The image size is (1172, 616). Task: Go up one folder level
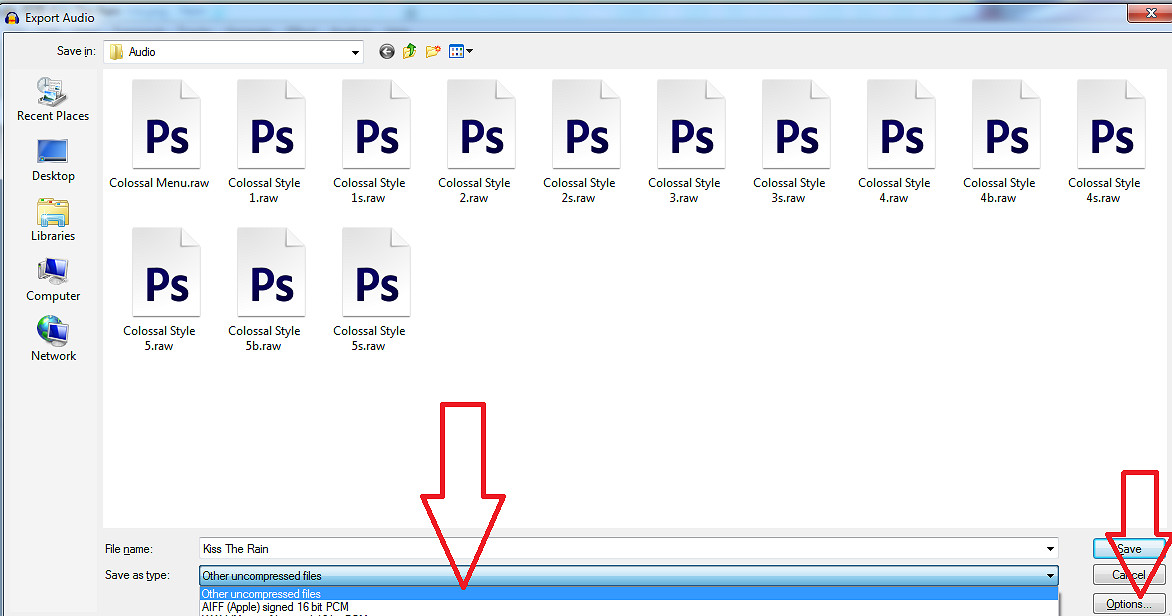coord(410,52)
